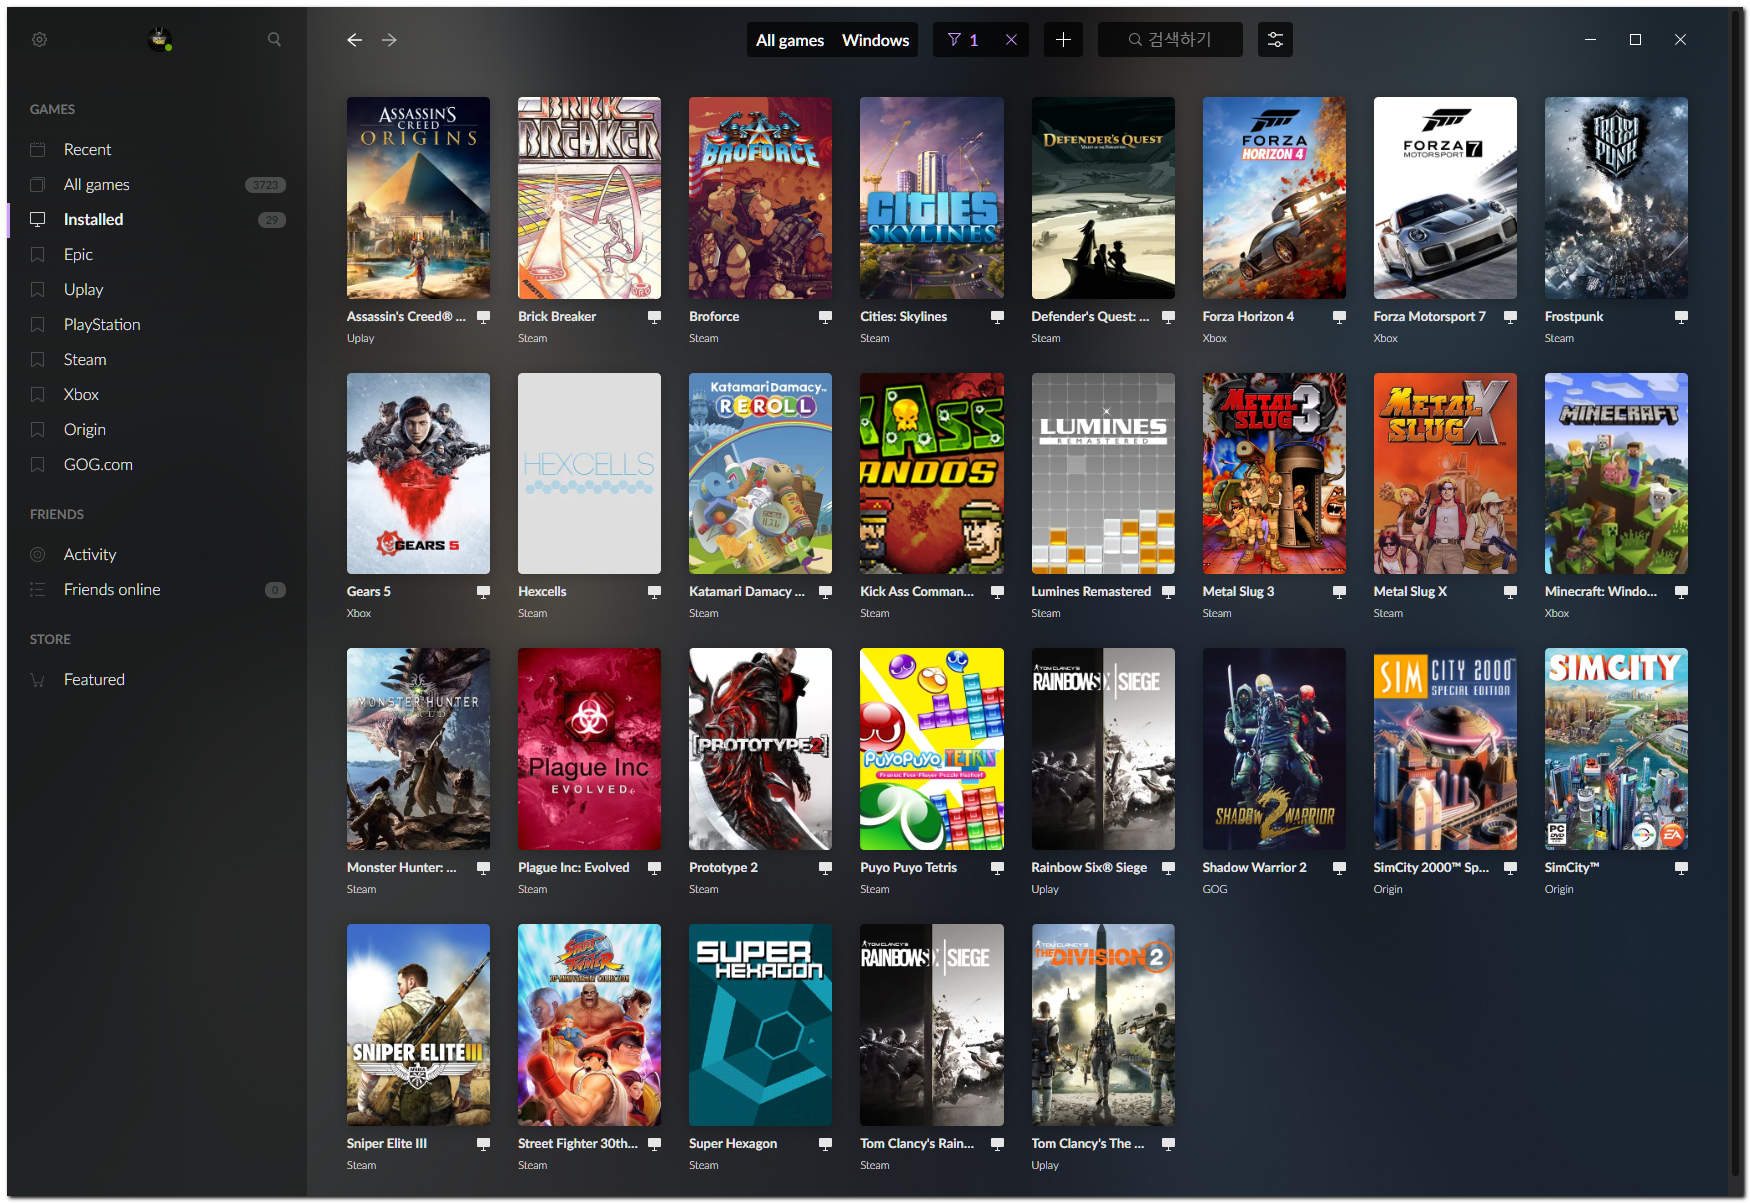Click the installed monitor icon for Prototype 2
The height and width of the screenshot is (1203, 1750).
825,868
